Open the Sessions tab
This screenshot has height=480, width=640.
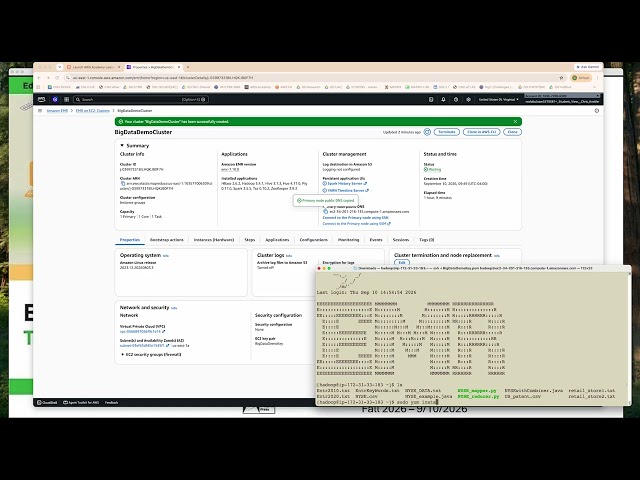point(401,240)
